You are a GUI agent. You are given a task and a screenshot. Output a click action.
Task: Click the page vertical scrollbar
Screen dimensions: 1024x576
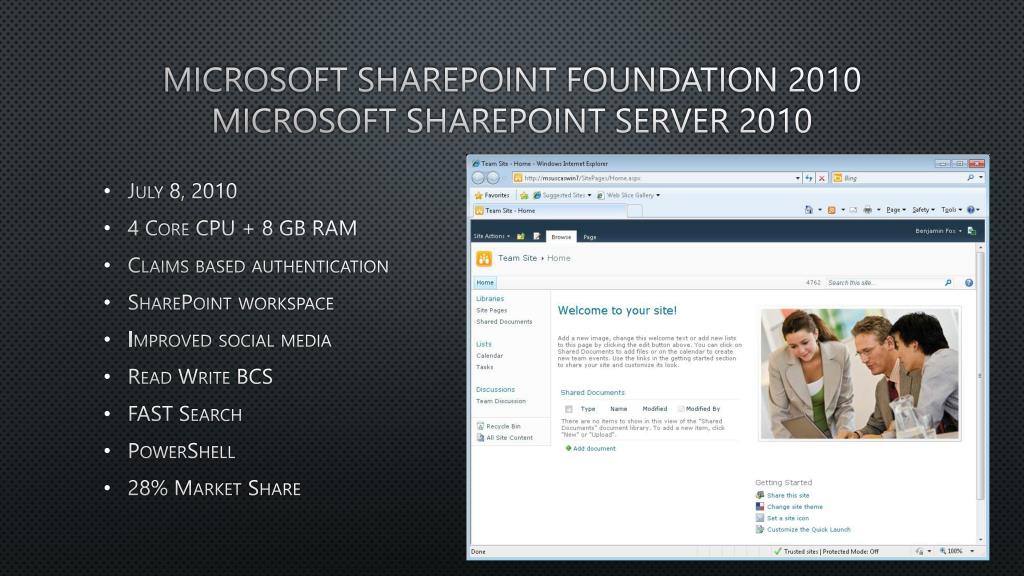980,395
